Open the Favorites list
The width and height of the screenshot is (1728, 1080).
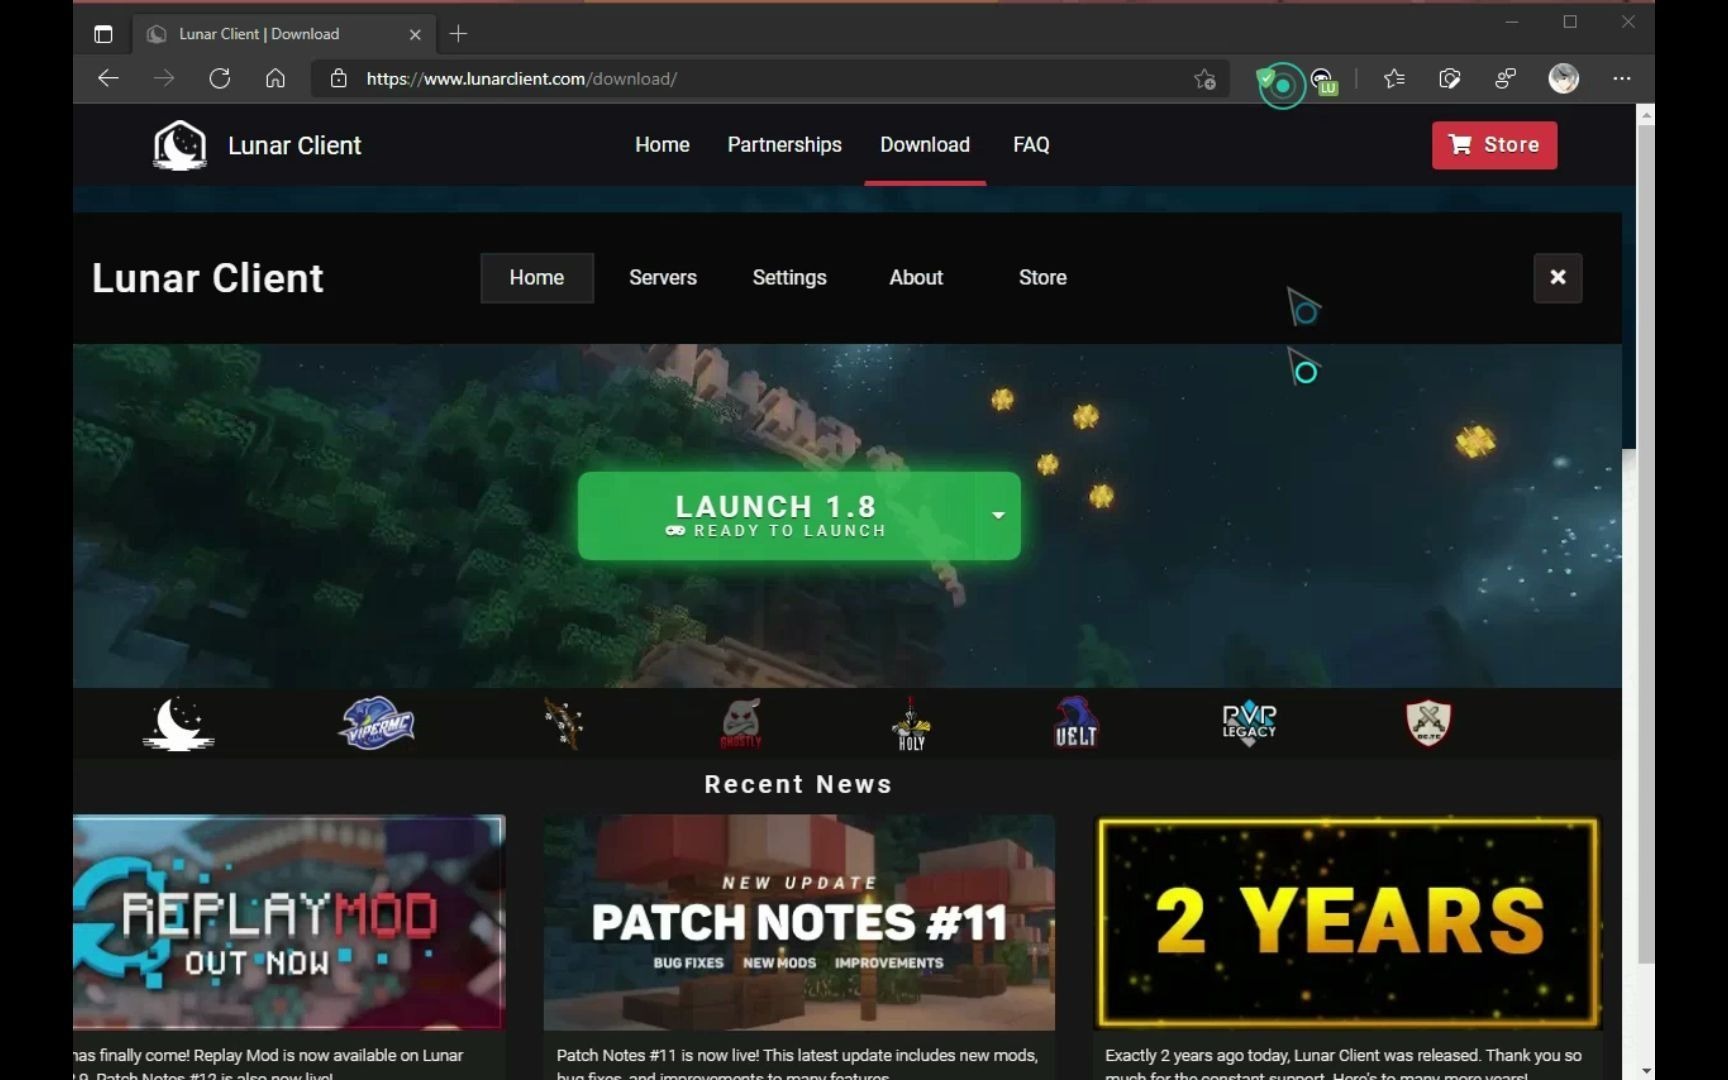[x=1394, y=78]
